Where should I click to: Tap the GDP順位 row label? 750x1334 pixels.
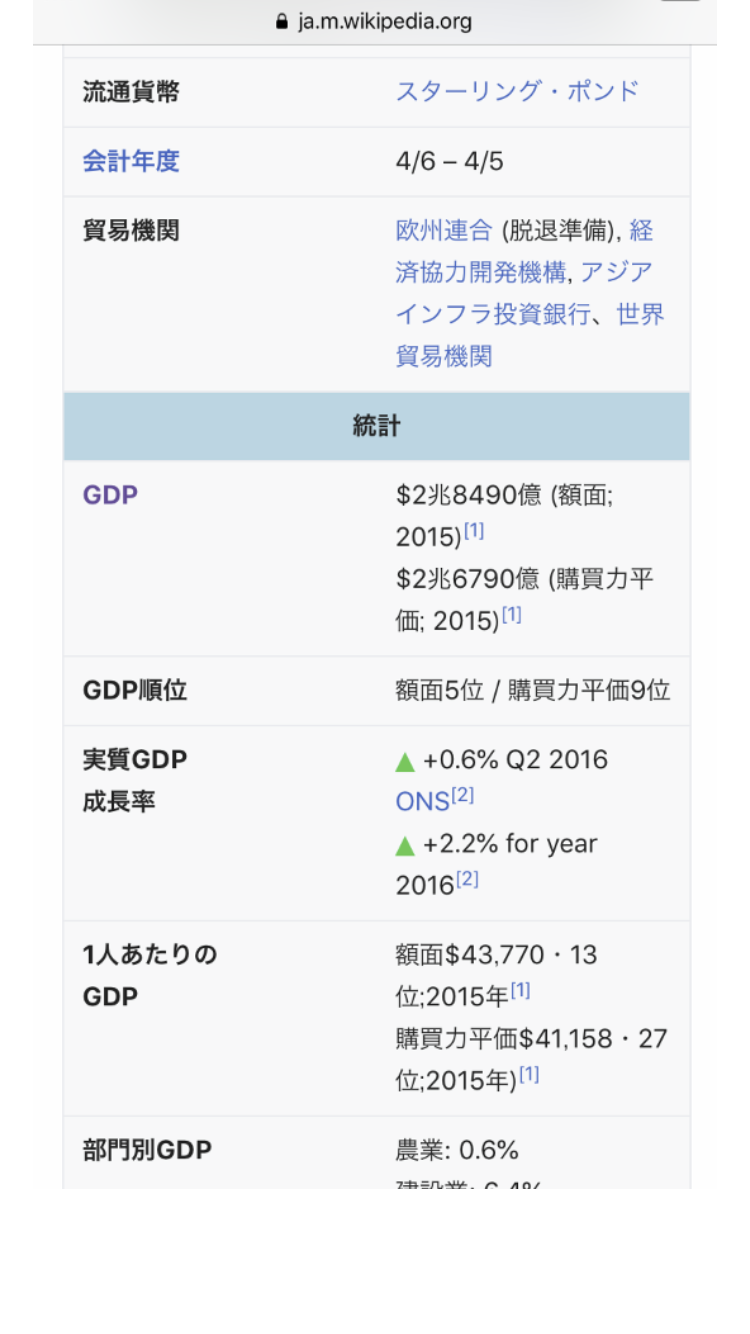coord(135,691)
